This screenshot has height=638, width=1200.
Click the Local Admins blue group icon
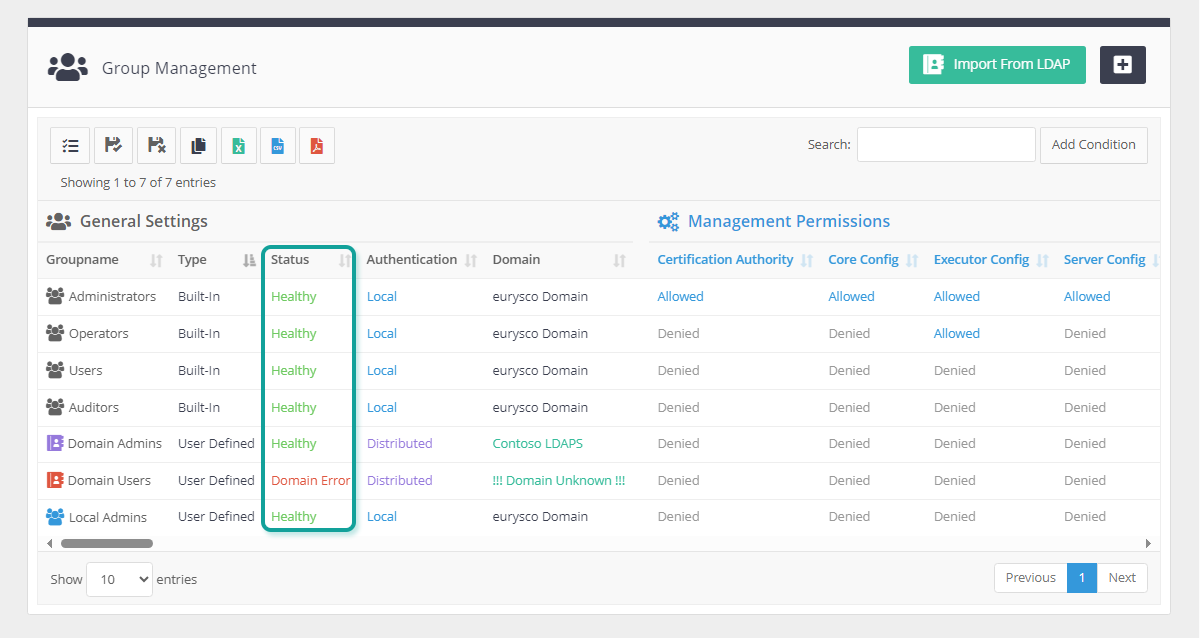(x=55, y=517)
